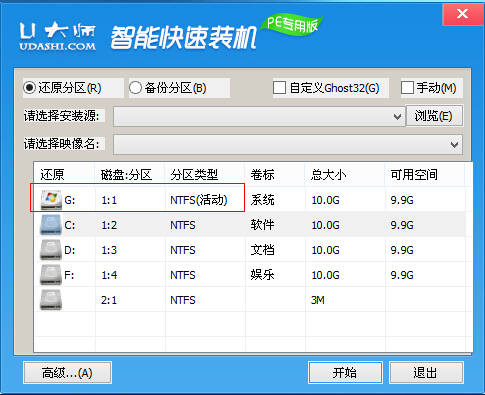The image size is (485, 395).
Task: Open the 高级...(A) advanced options
Action: click(67, 373)
